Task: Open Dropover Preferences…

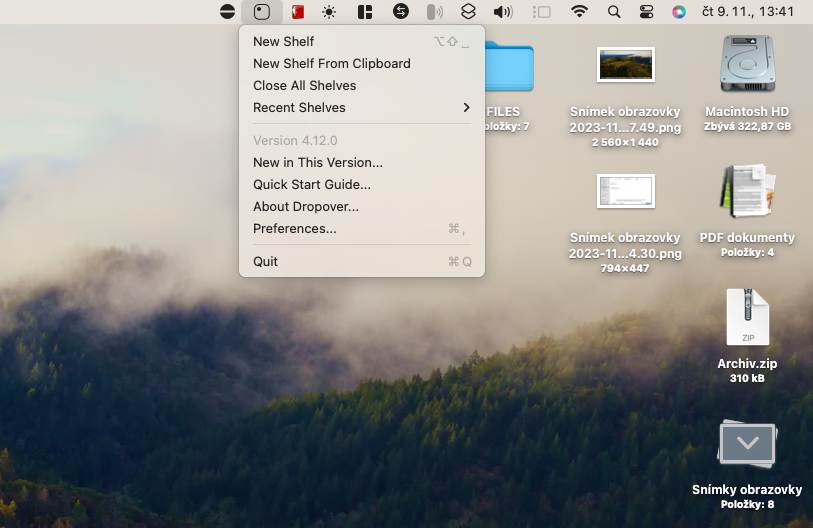Action: (361, 229)
